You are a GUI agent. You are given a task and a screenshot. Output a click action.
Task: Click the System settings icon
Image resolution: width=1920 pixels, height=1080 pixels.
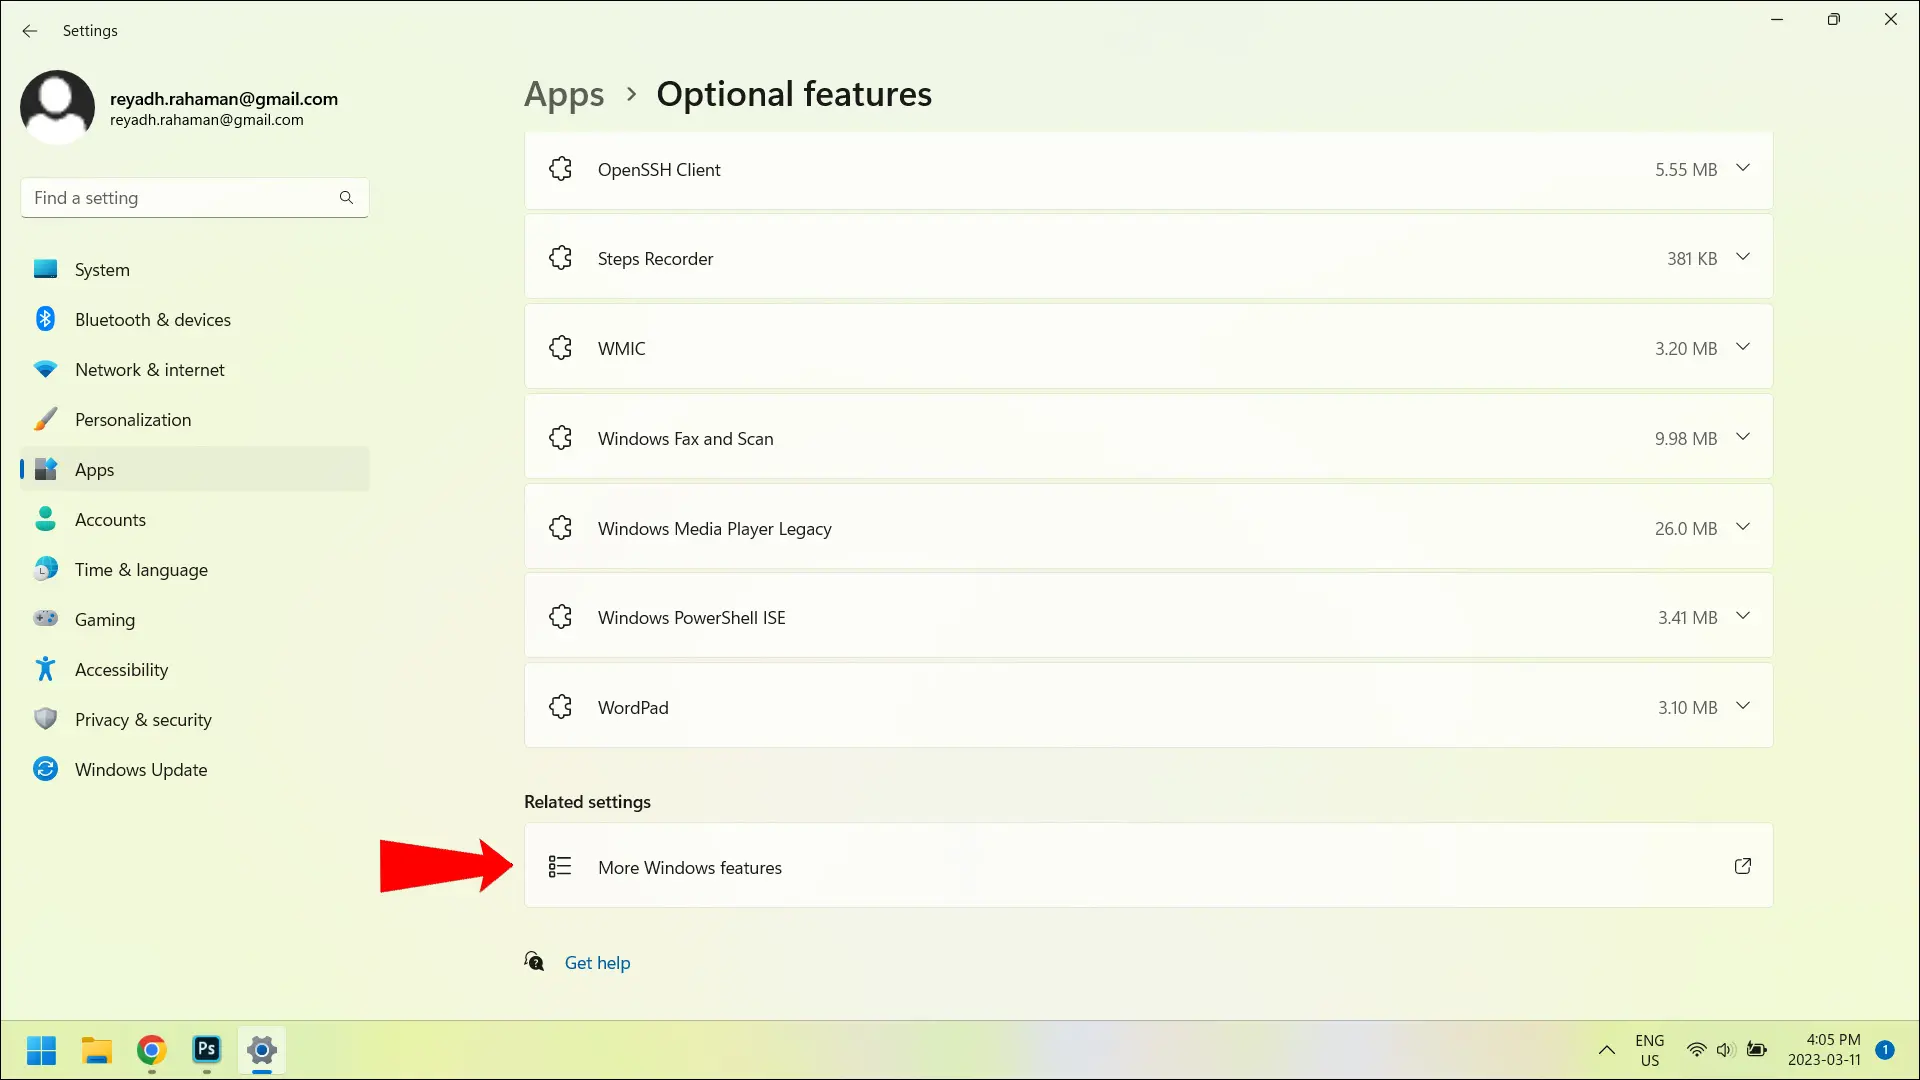click(45, 270)
